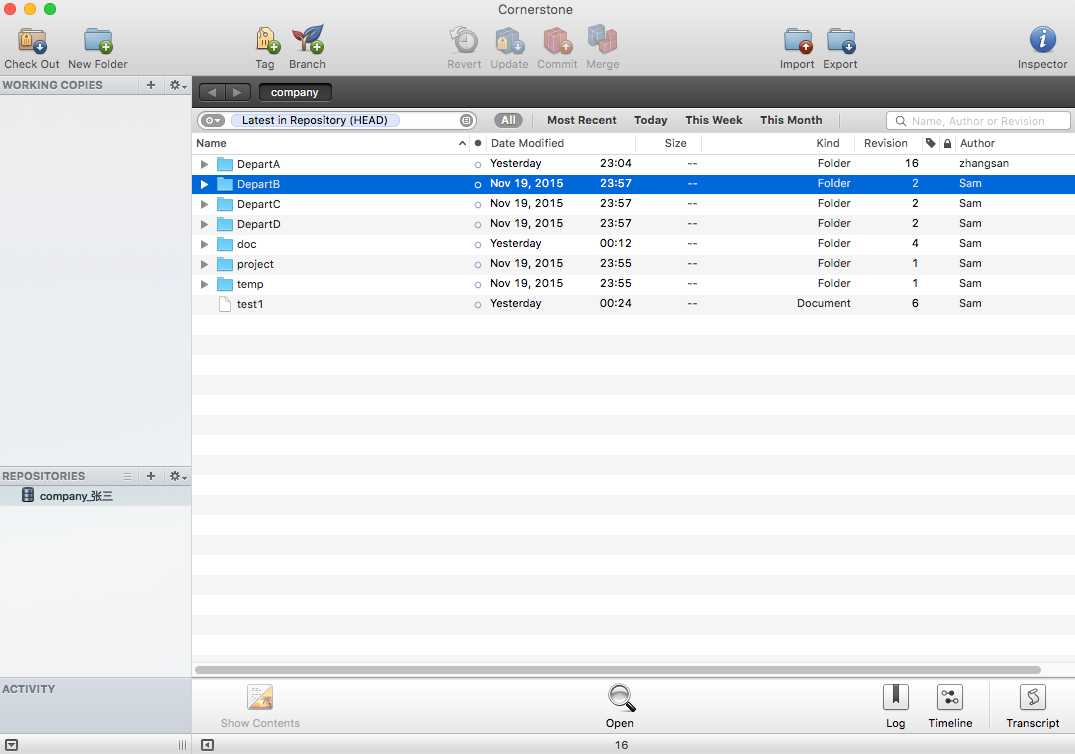Expand the project folder
Screen dimensions: 1075x754
point(204,264)
